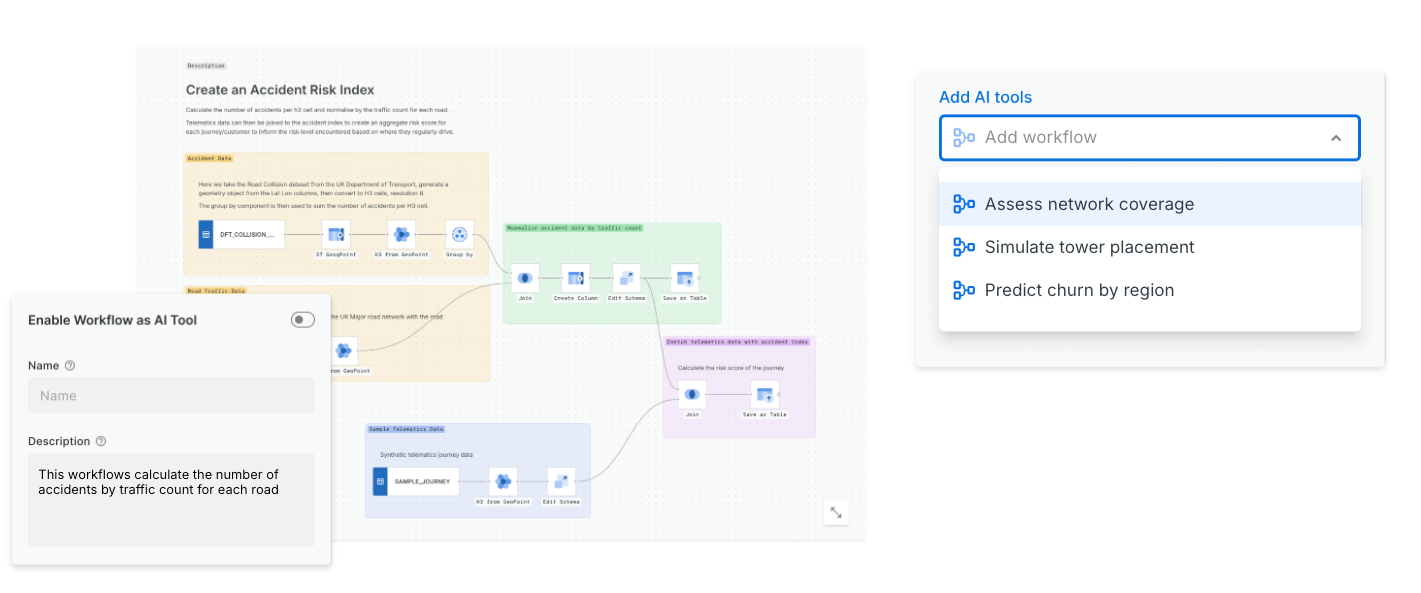This screenshot has height=593, width=1421.
Task: Select Save as Table node in Enrich telematics group
Action: click(x=765, y=394)
